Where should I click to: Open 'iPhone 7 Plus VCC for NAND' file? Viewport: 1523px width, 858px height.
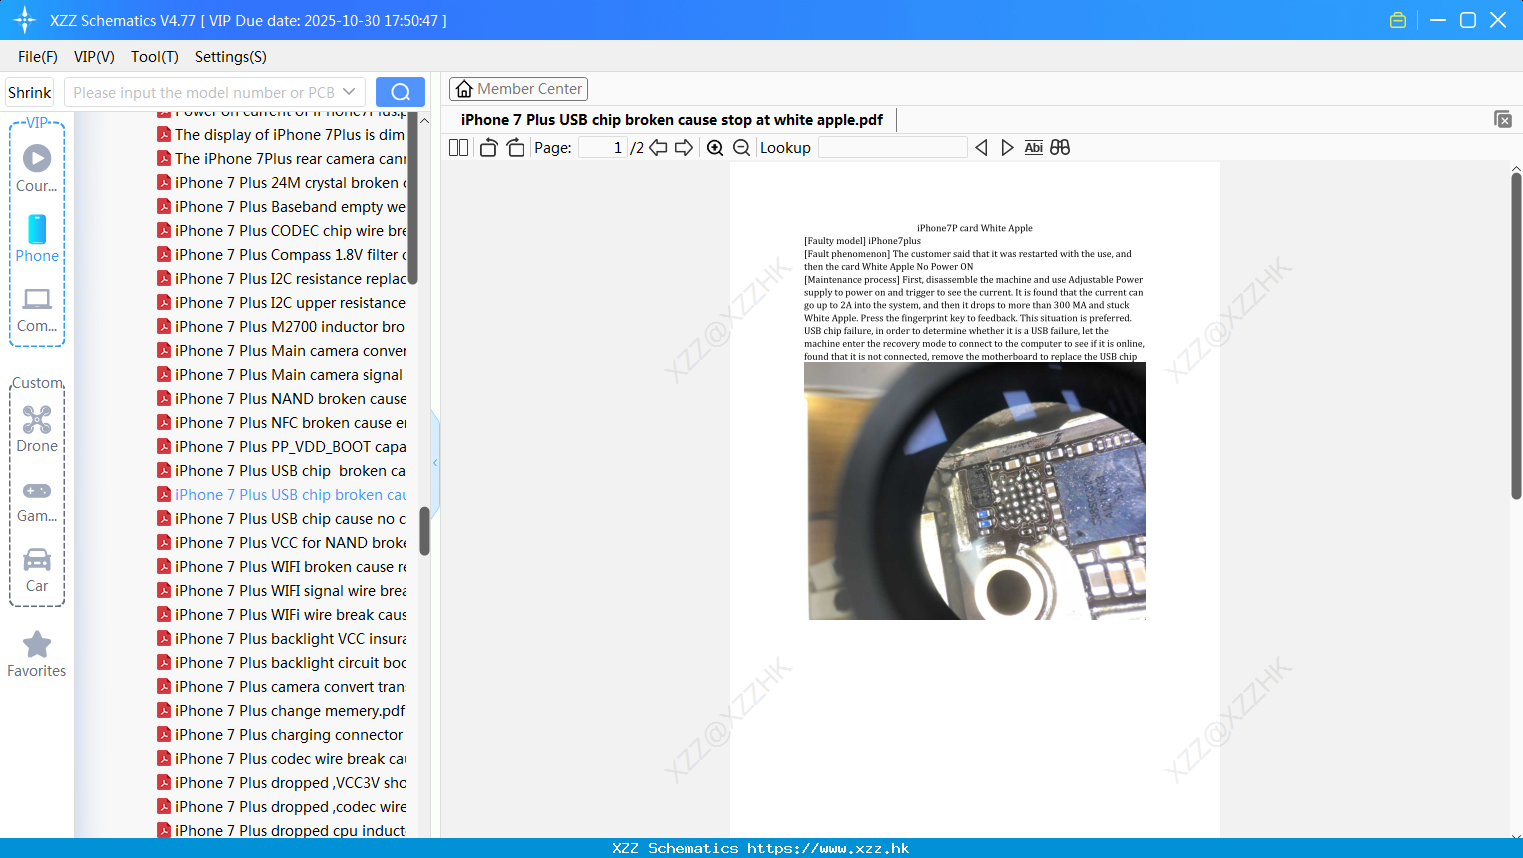tap(281, 543)
